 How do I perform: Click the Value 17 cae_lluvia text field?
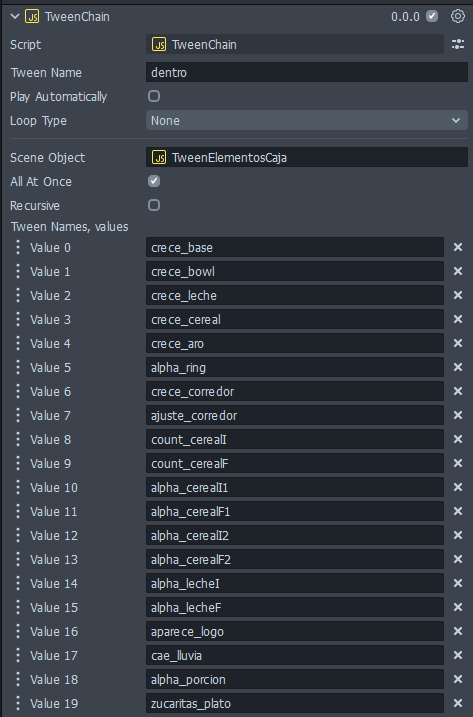coord(295,656)
